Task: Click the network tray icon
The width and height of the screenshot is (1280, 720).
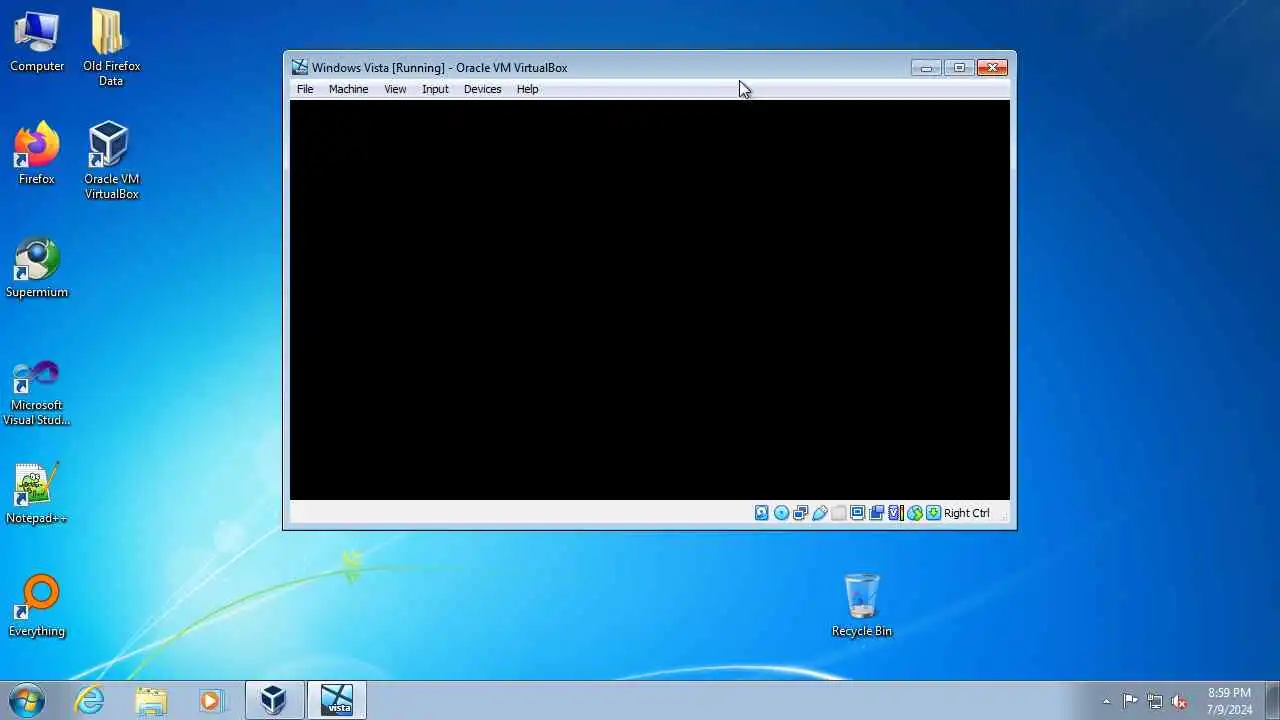Action: (1155, 701)
